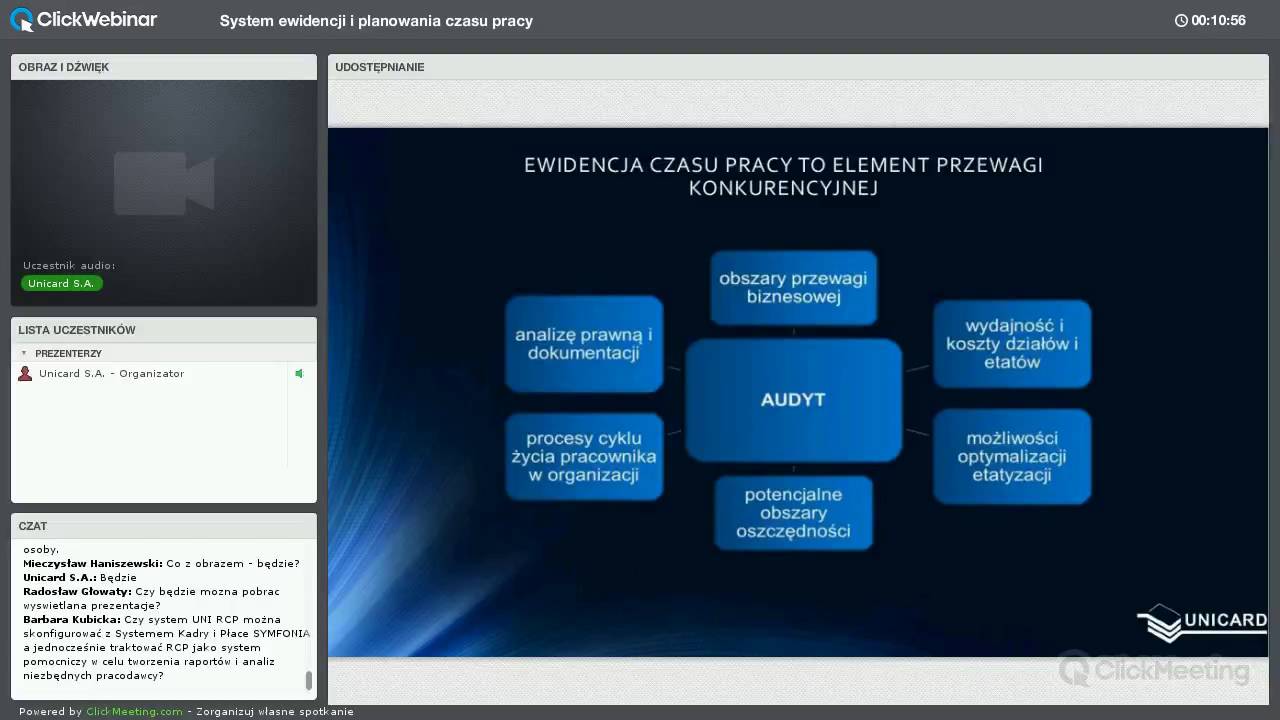Select the LISTA UCZESTNIKÓW panel header

(164, 330)
